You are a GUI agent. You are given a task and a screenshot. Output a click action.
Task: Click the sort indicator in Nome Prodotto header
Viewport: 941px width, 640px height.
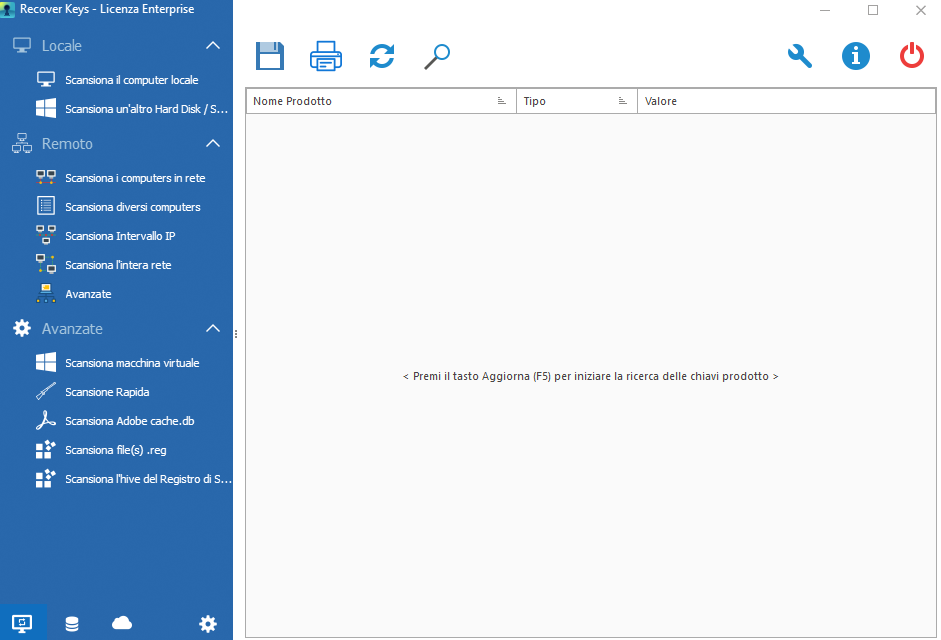[502, 101]
